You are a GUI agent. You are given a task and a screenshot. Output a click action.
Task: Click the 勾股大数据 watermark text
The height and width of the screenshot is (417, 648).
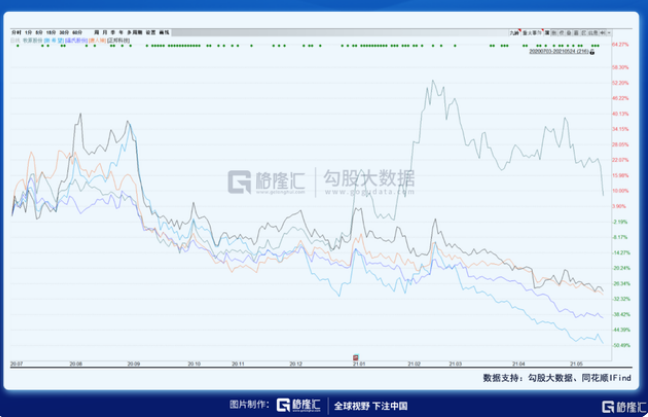point(366,180)
